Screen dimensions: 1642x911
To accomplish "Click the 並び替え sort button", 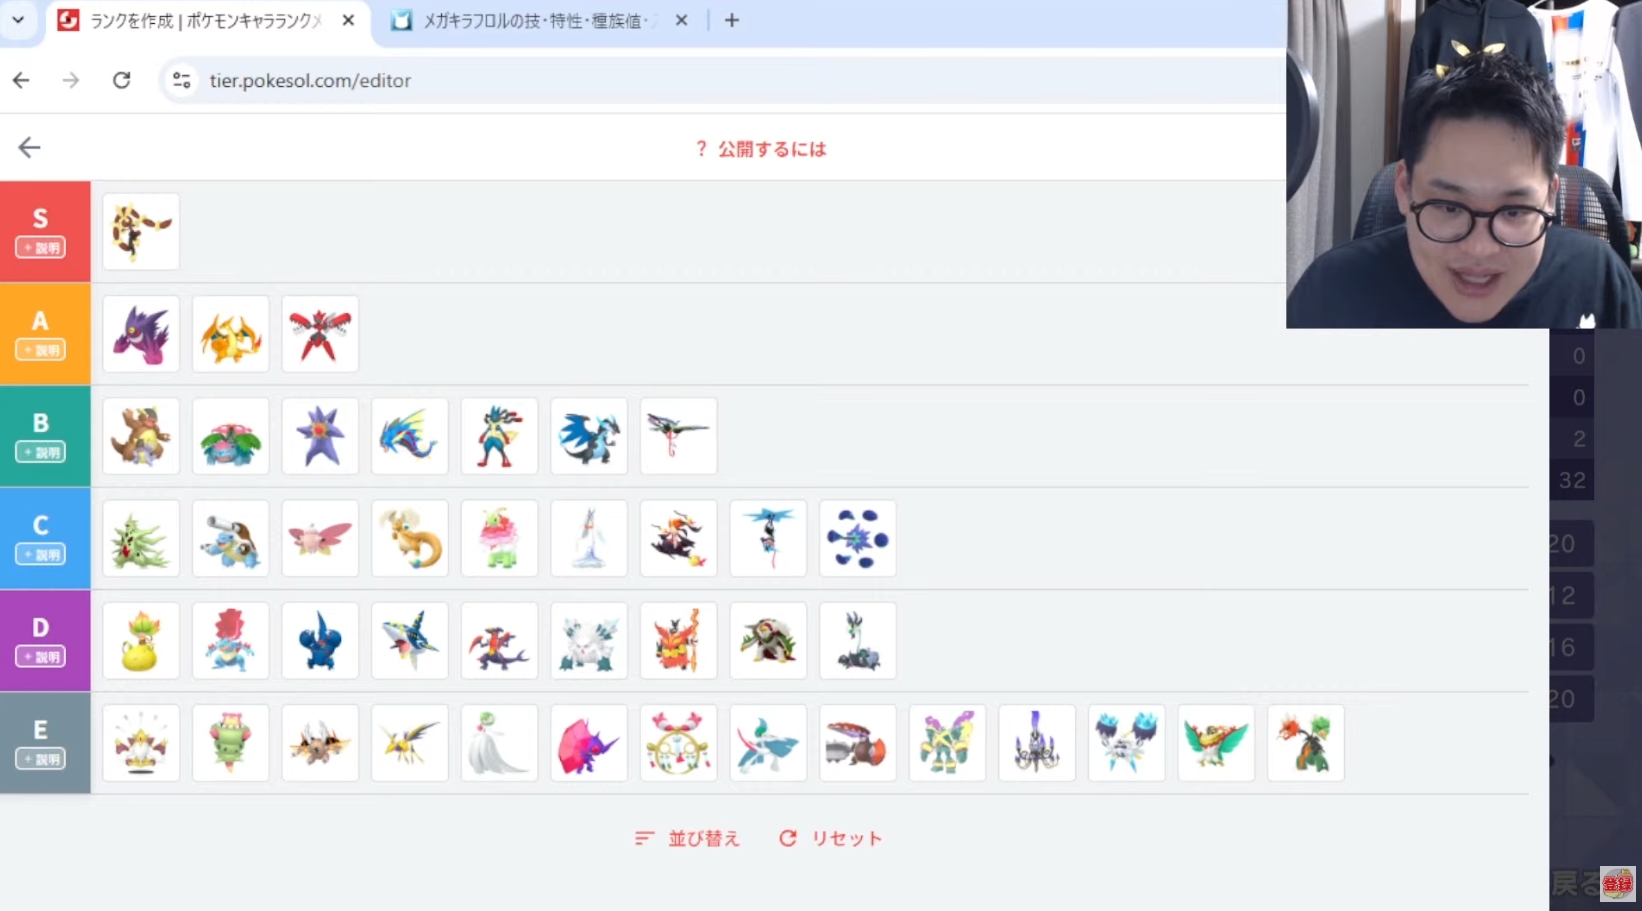I will pyautogui.click(x=688, y=838).
